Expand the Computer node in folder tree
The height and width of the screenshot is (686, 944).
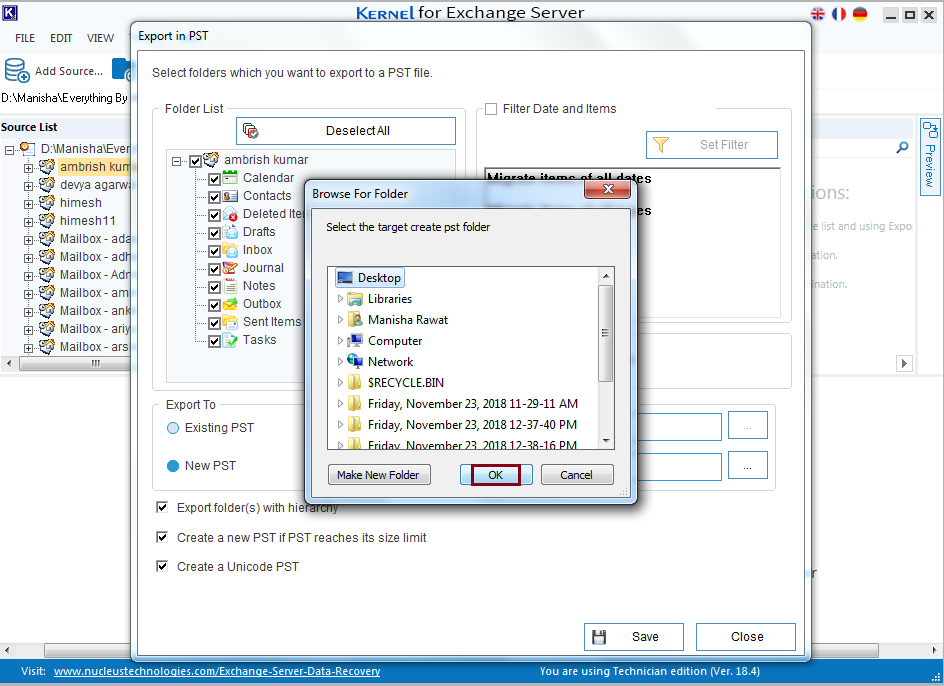(340, 341)
